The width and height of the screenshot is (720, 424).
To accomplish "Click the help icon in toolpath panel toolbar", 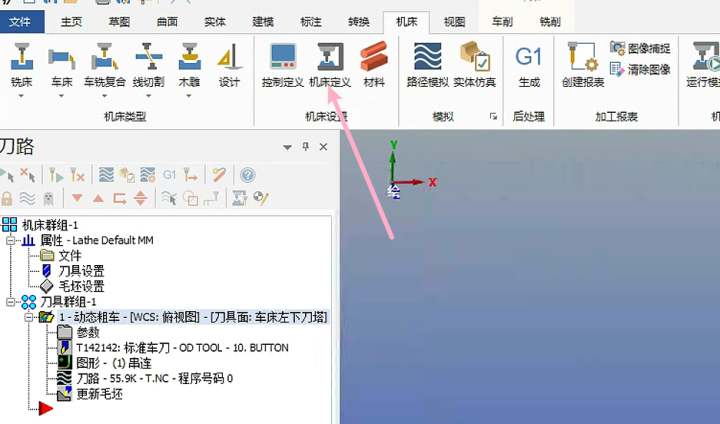I will point(247,175).
